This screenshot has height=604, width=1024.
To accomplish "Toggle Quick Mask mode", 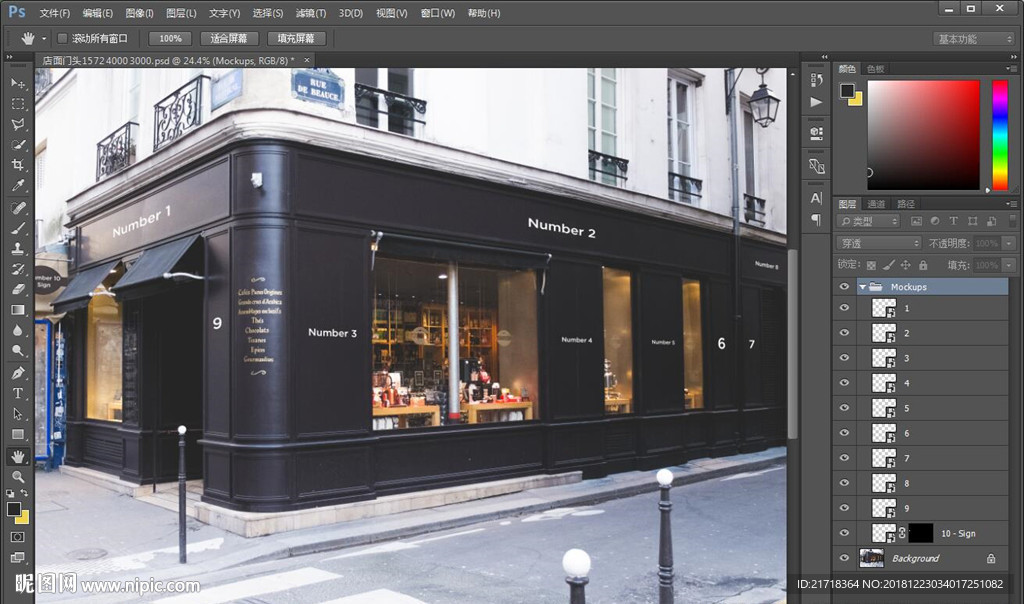I will (x=18, y=537).
